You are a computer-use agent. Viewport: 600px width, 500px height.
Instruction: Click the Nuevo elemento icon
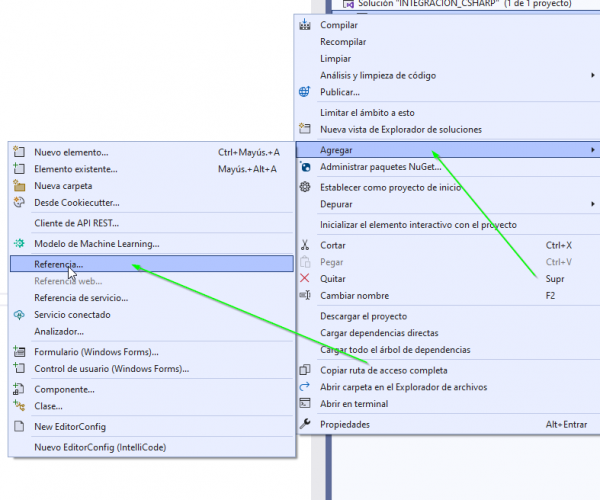coord(19,152)
